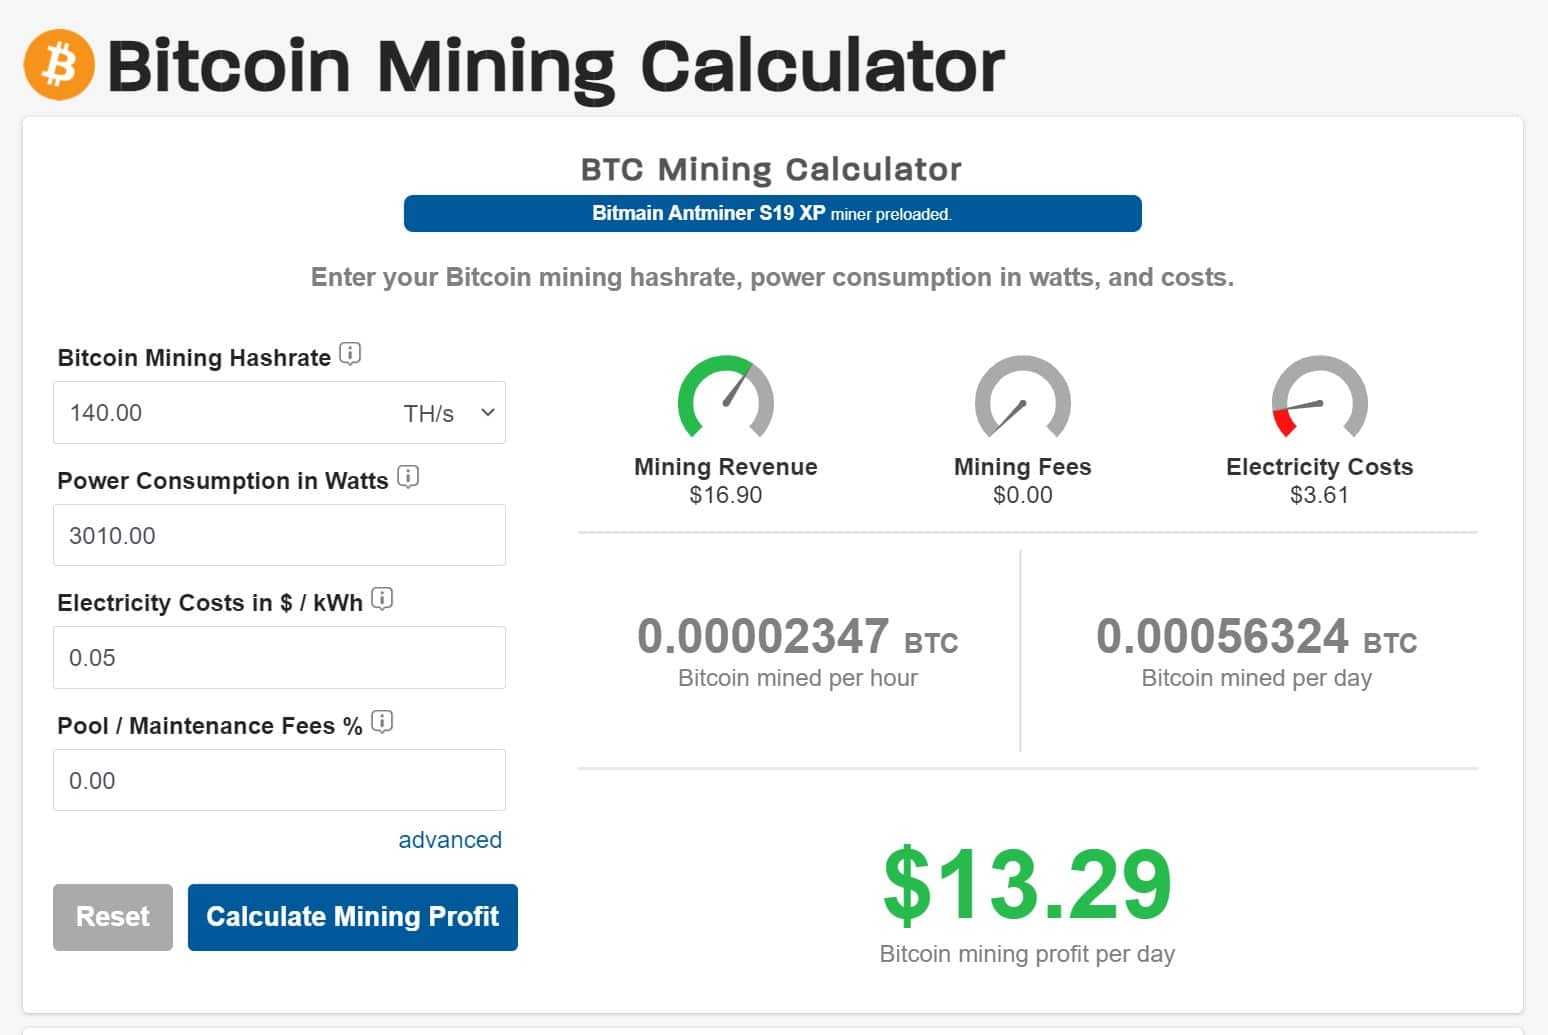The width and height of the screenshot is (1548, 1035).
Task: Click the Bitmain Antminer S19 XP banner
Action: pos(771,213)
